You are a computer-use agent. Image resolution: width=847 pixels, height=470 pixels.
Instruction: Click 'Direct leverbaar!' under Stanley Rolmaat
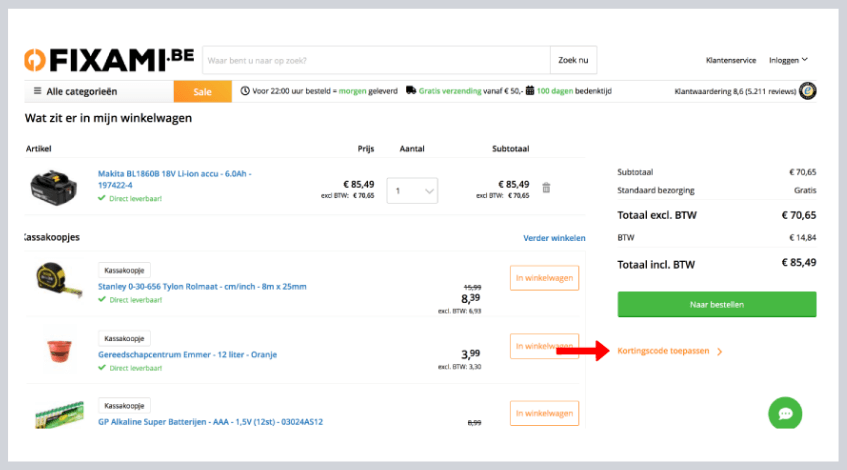(136, 300)
